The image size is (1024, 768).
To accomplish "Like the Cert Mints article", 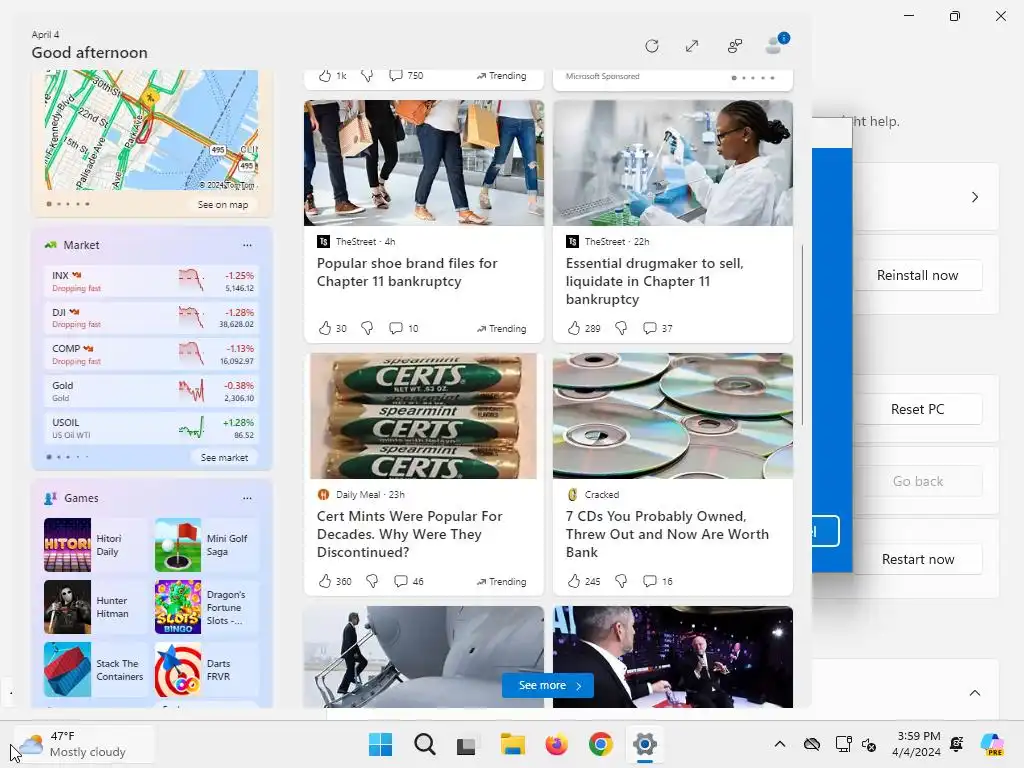I will [x=325, y=581].
